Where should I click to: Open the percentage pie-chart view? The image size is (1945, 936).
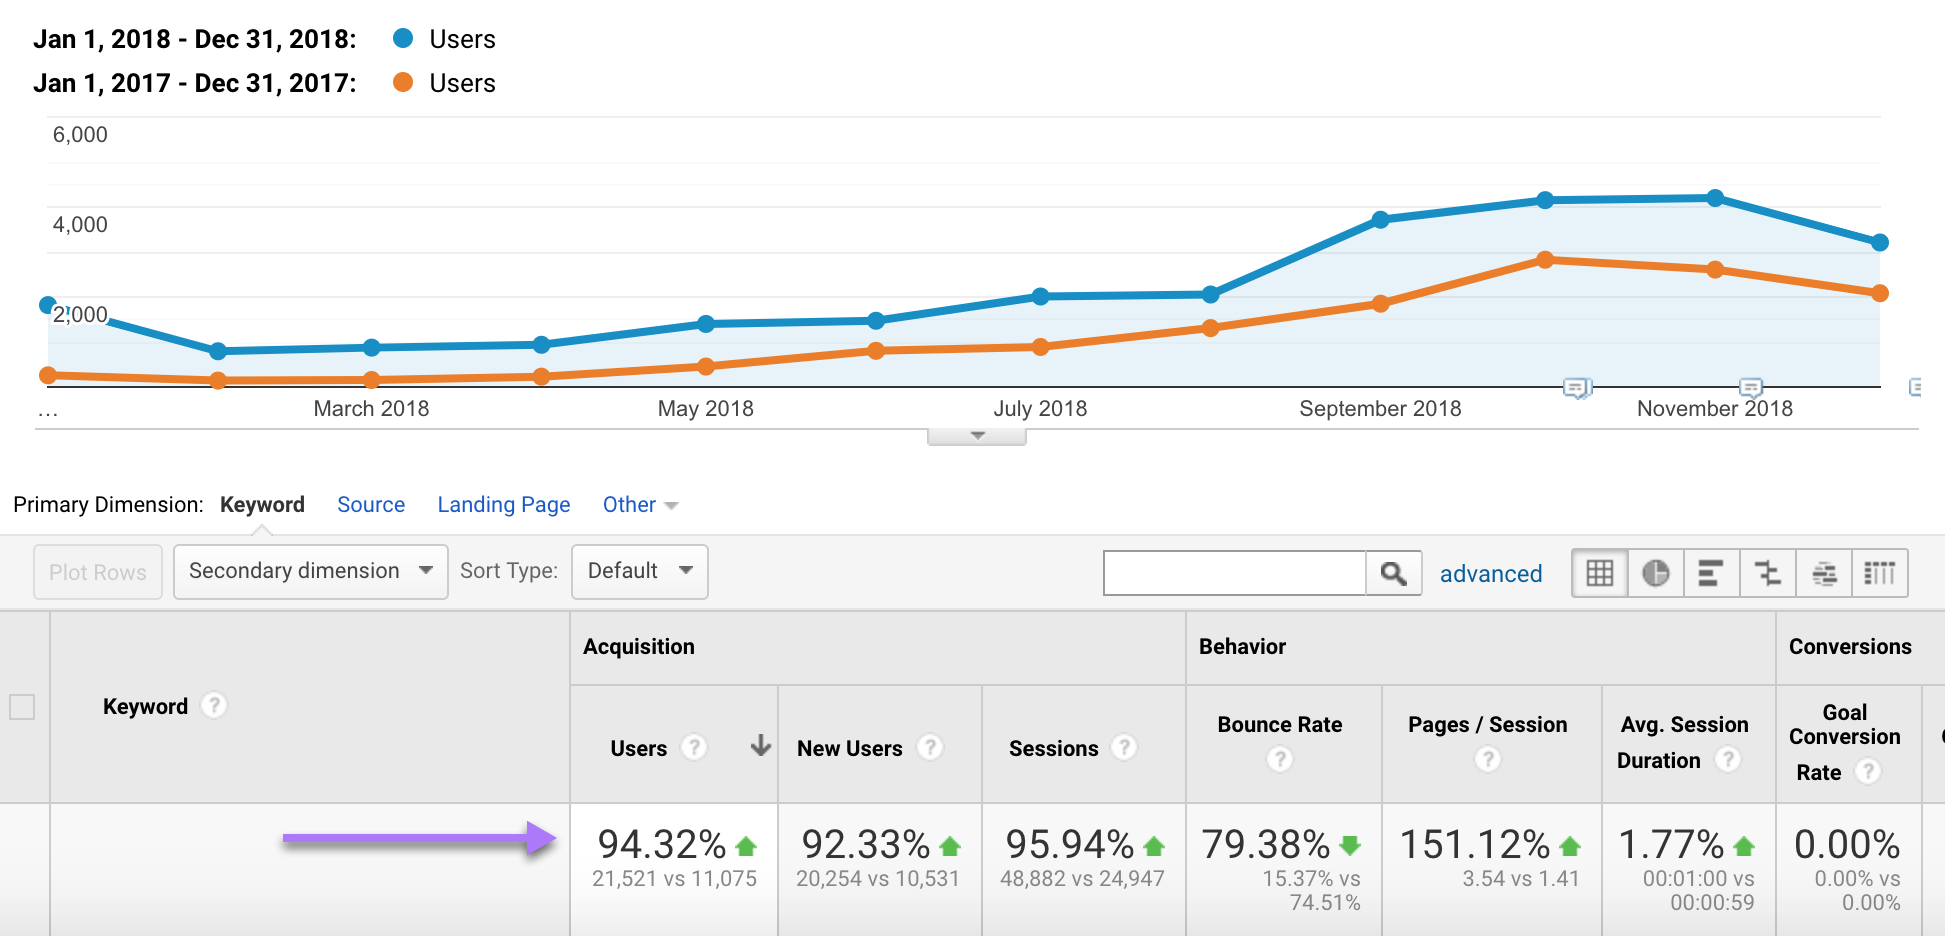[x=1655, y=572]
